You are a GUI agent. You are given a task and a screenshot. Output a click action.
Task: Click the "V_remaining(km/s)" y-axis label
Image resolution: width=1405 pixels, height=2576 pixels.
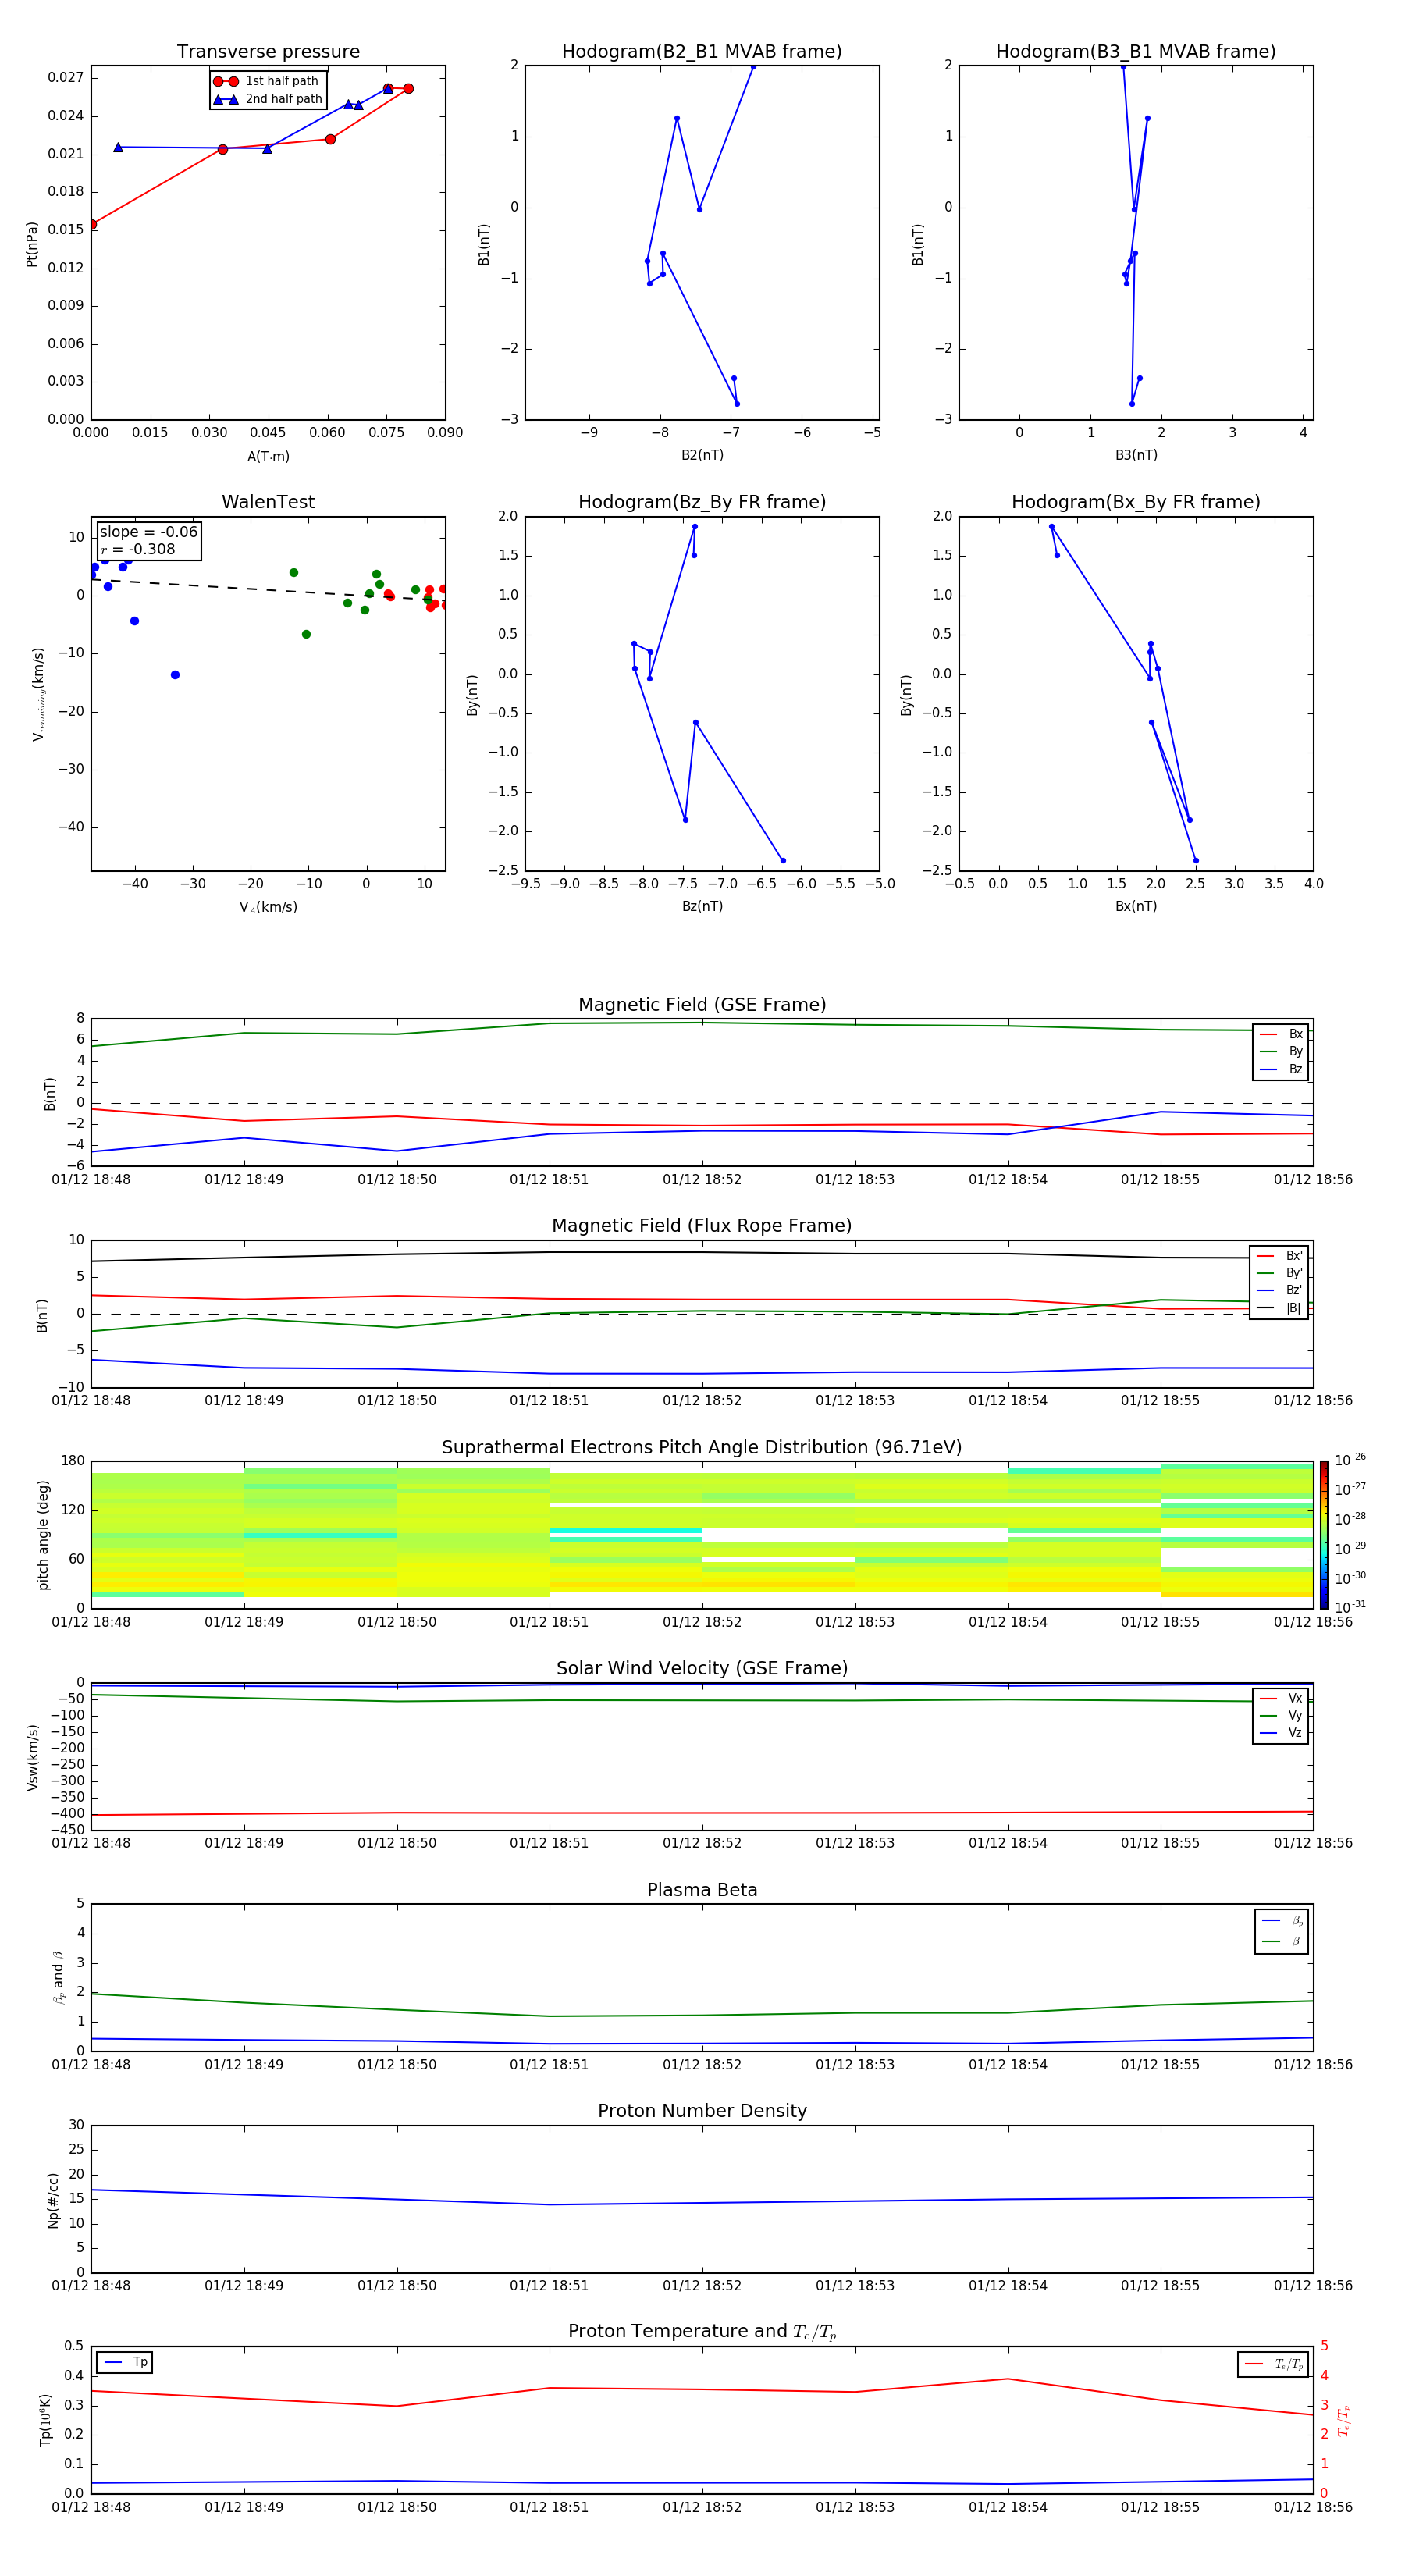[38, 694]
